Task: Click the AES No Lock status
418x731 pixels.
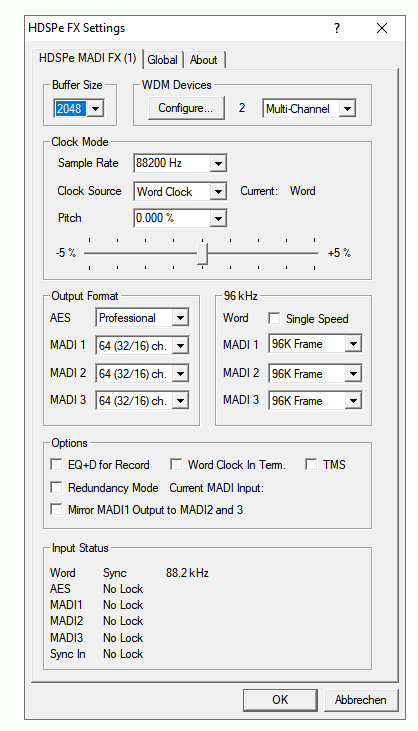Action: 123,589
